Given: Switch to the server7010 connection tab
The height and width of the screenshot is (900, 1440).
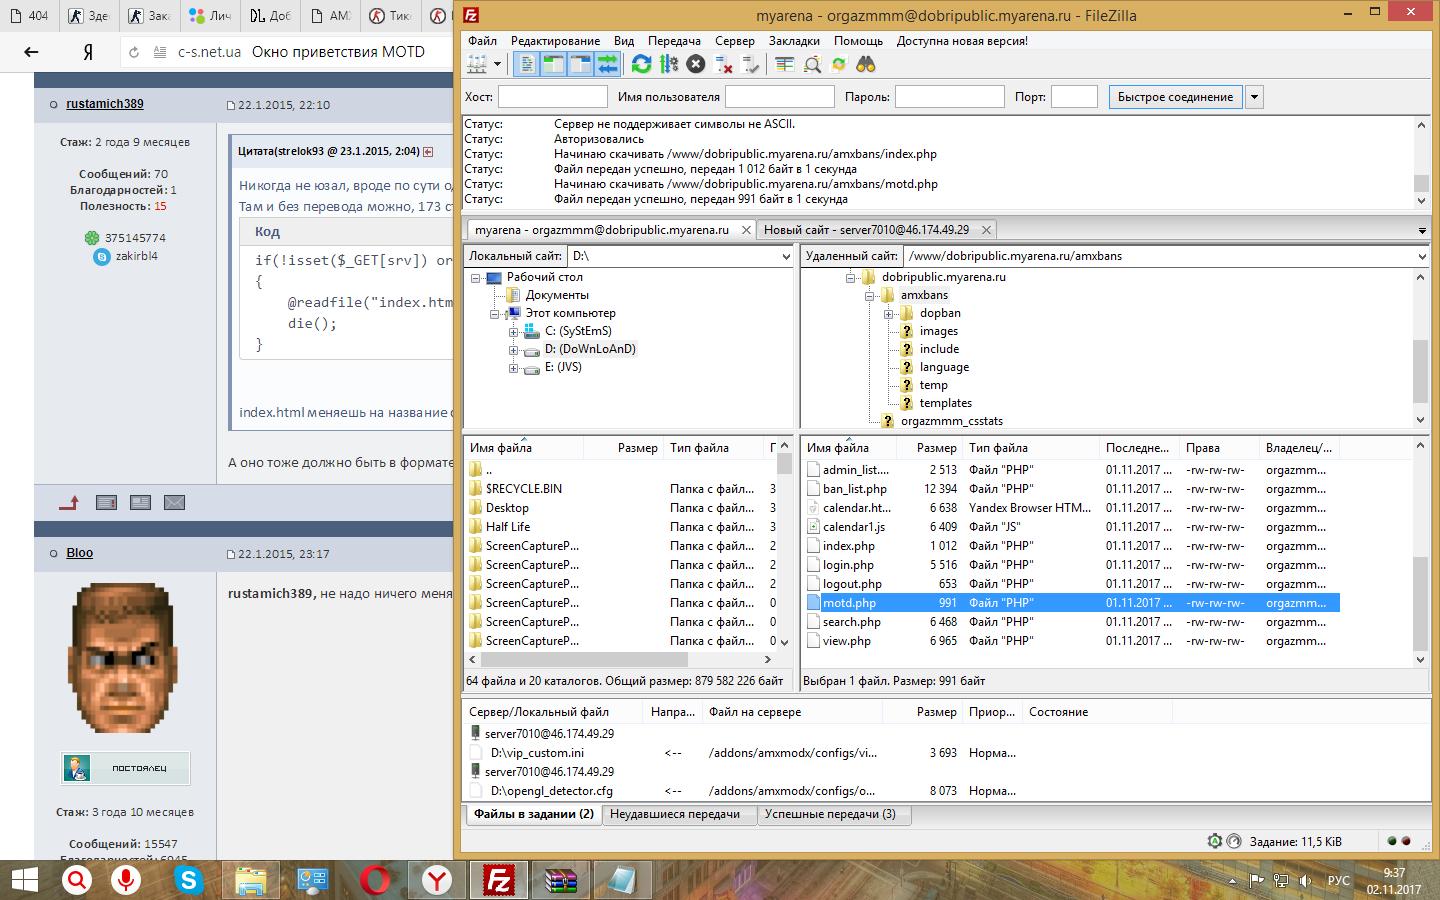Looking at the screenshot, I should tap(866, 230).
